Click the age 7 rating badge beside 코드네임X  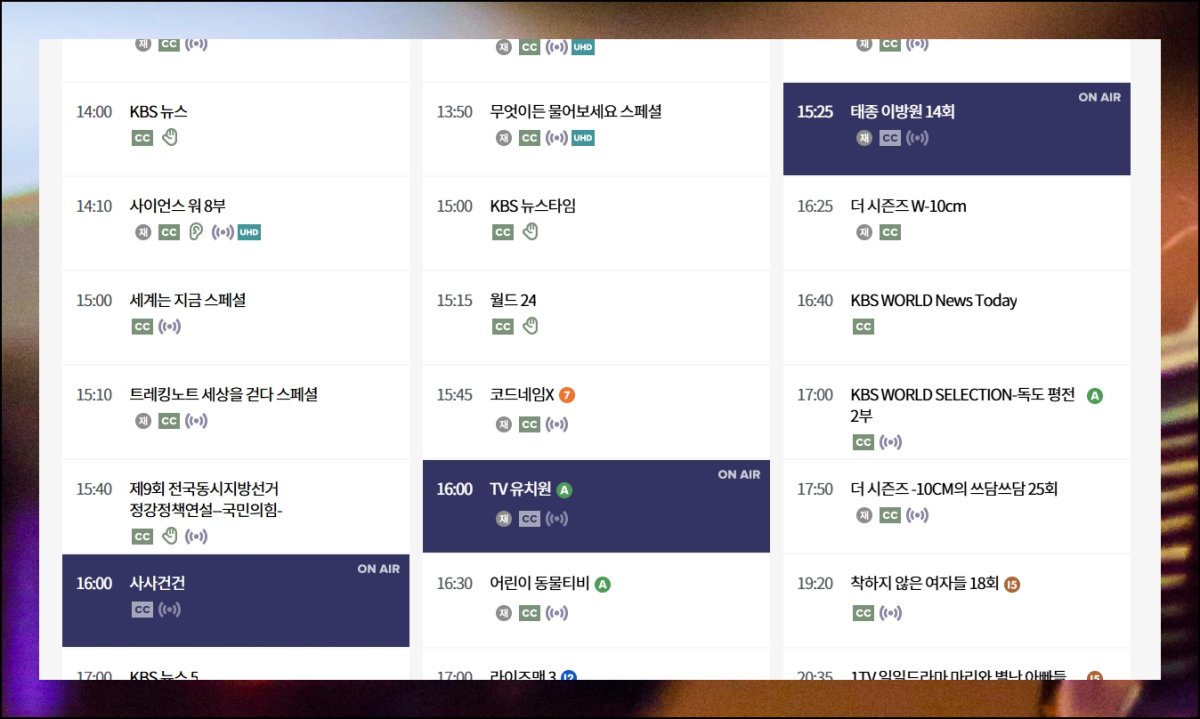[x=567, y=395]
